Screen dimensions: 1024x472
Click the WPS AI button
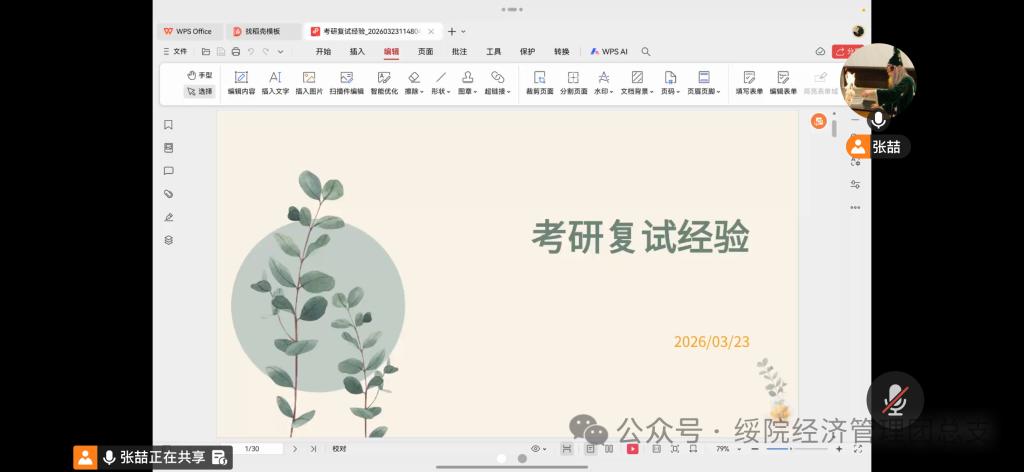(x=609, y=51)
